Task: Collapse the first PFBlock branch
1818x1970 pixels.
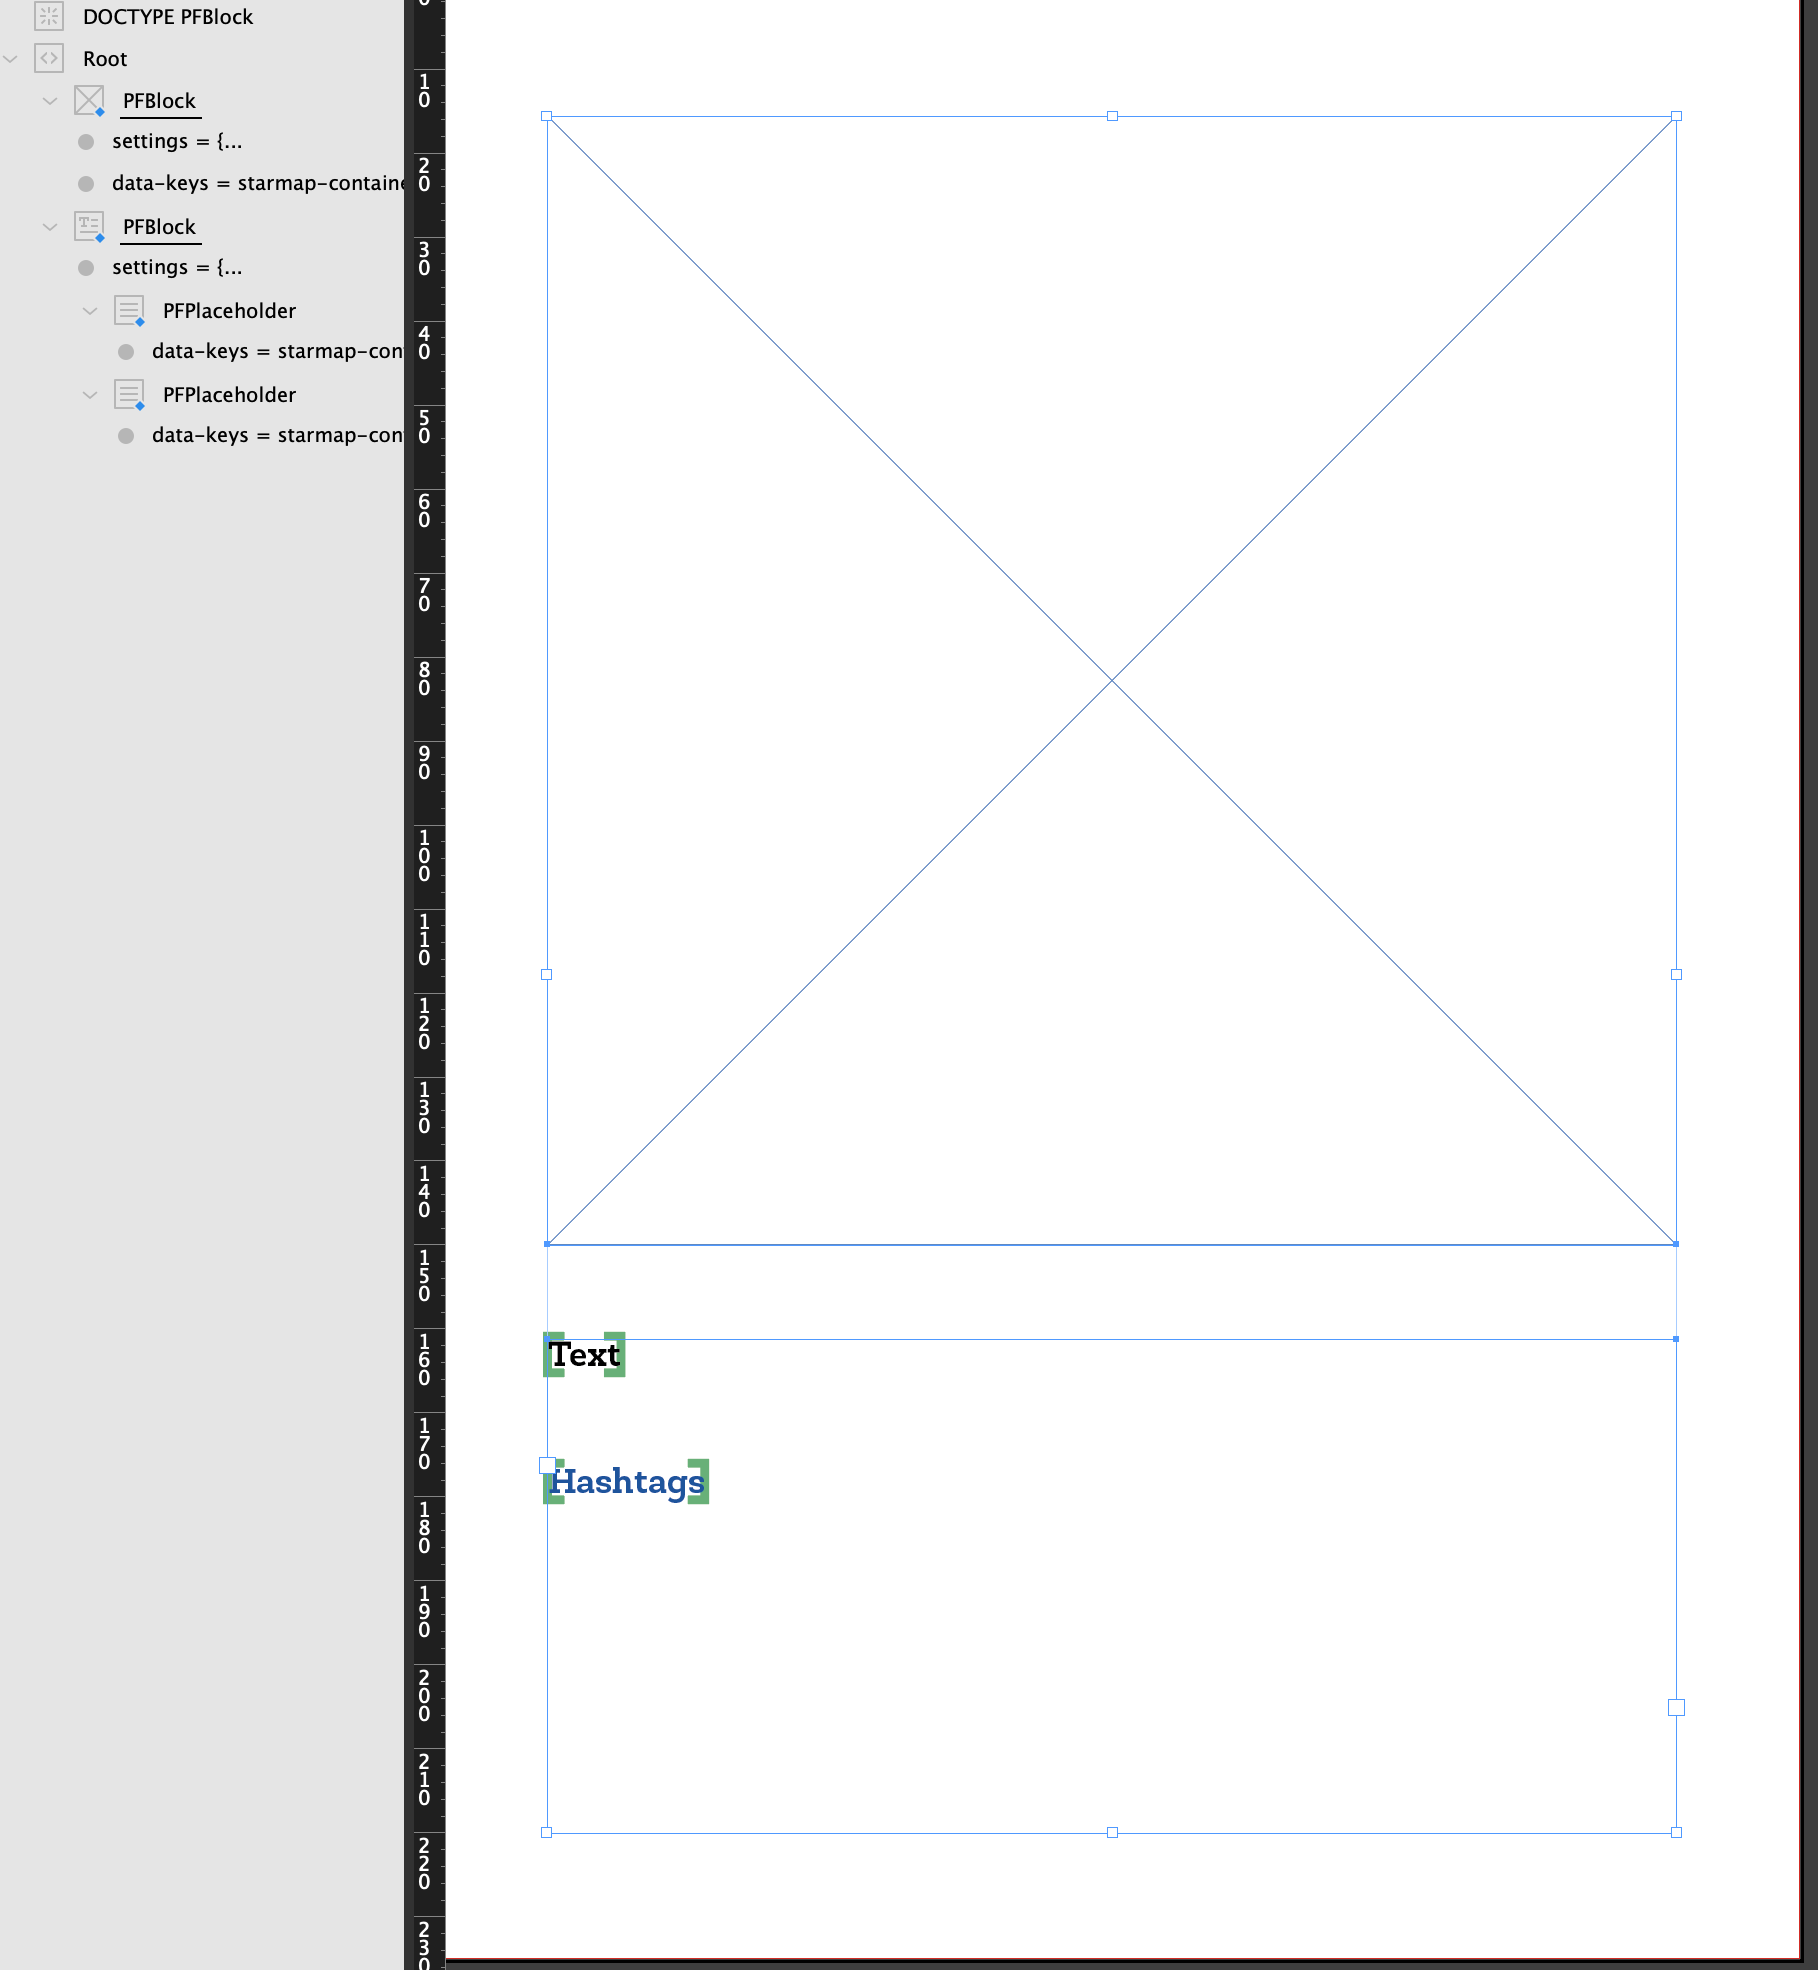Action: pyautogui.click(x=51, y=100)
